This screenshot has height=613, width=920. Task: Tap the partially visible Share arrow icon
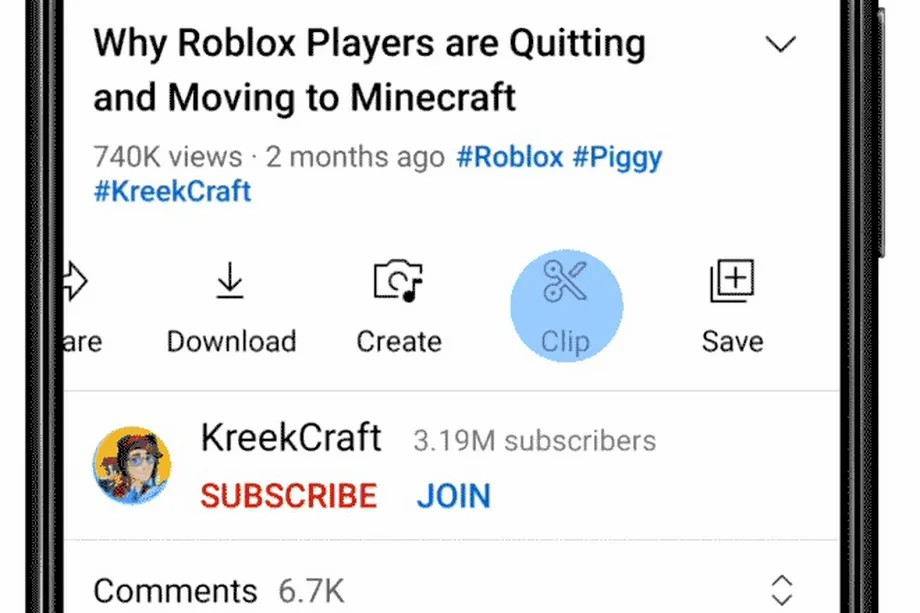[76, 280]
